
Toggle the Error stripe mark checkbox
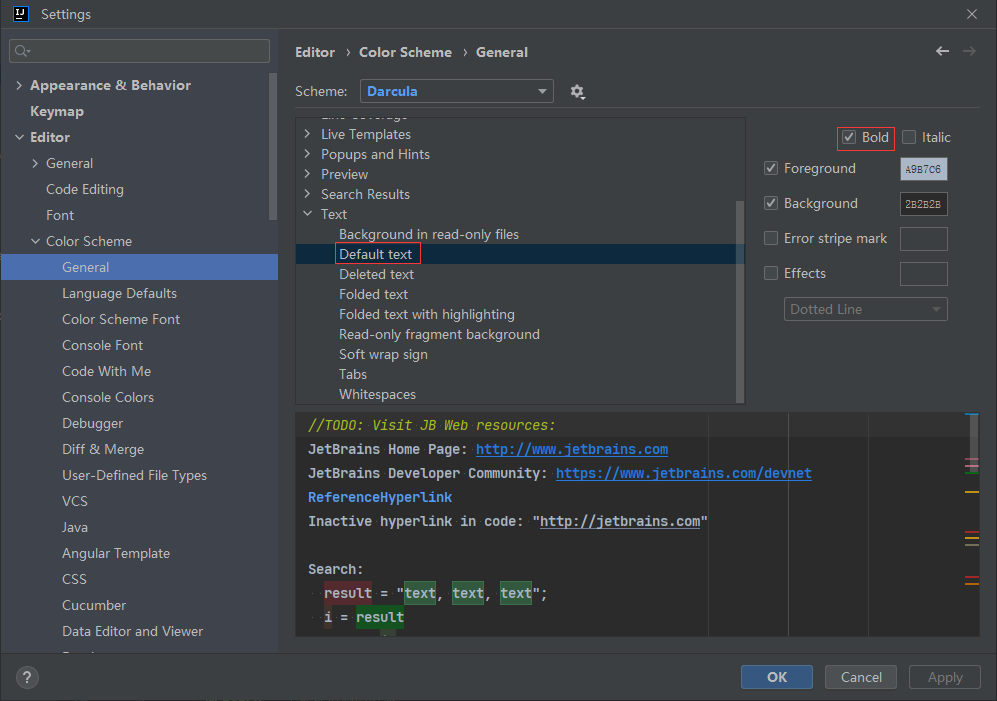[x=771, y=238]
